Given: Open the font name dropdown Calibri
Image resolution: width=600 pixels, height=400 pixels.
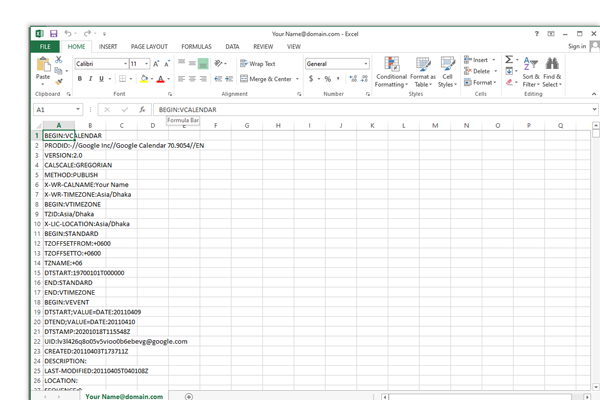Looking at the screenshot, I should point(125,64).
